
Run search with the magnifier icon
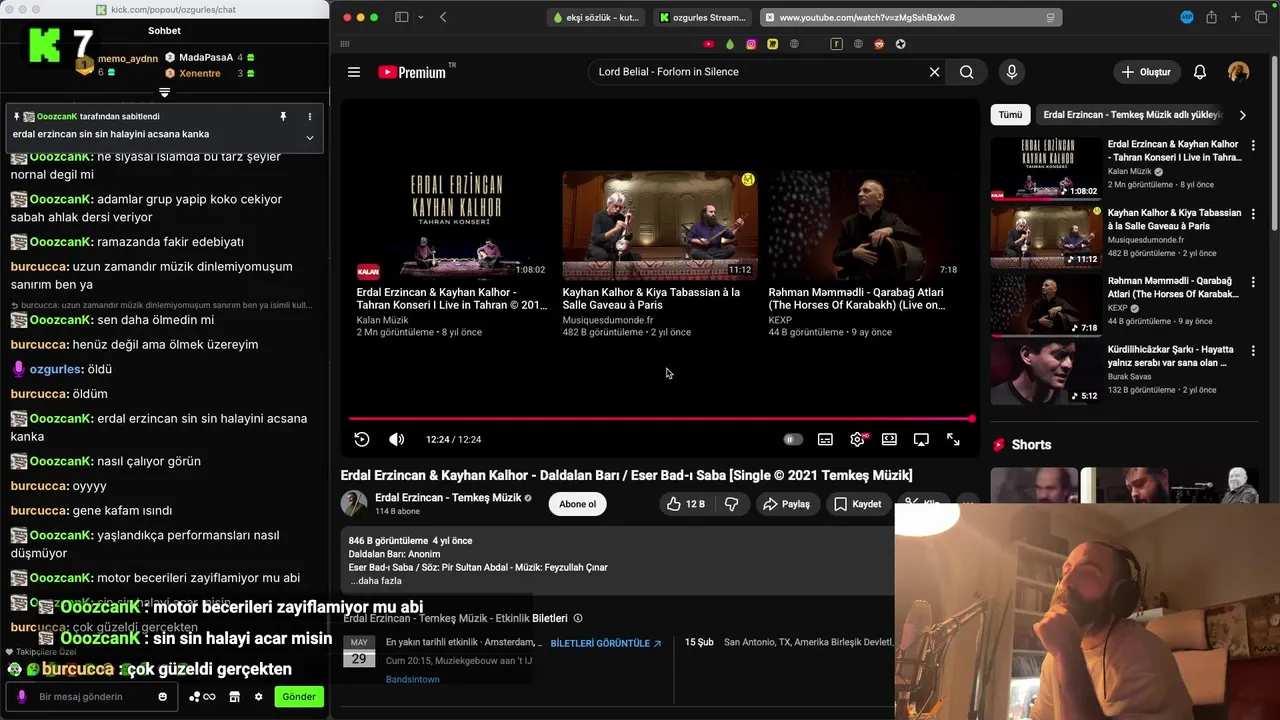click(x=966, y=72)
